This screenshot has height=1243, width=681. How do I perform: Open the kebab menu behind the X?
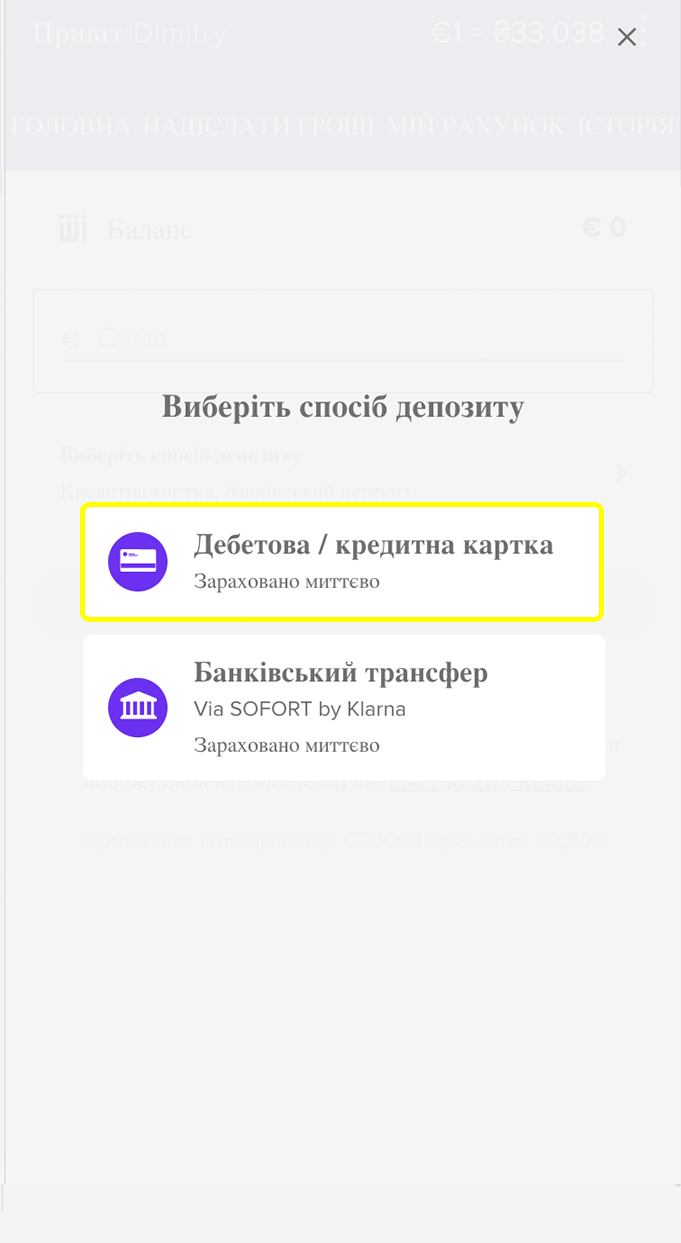pyautogui.click(x=643, y=30)
